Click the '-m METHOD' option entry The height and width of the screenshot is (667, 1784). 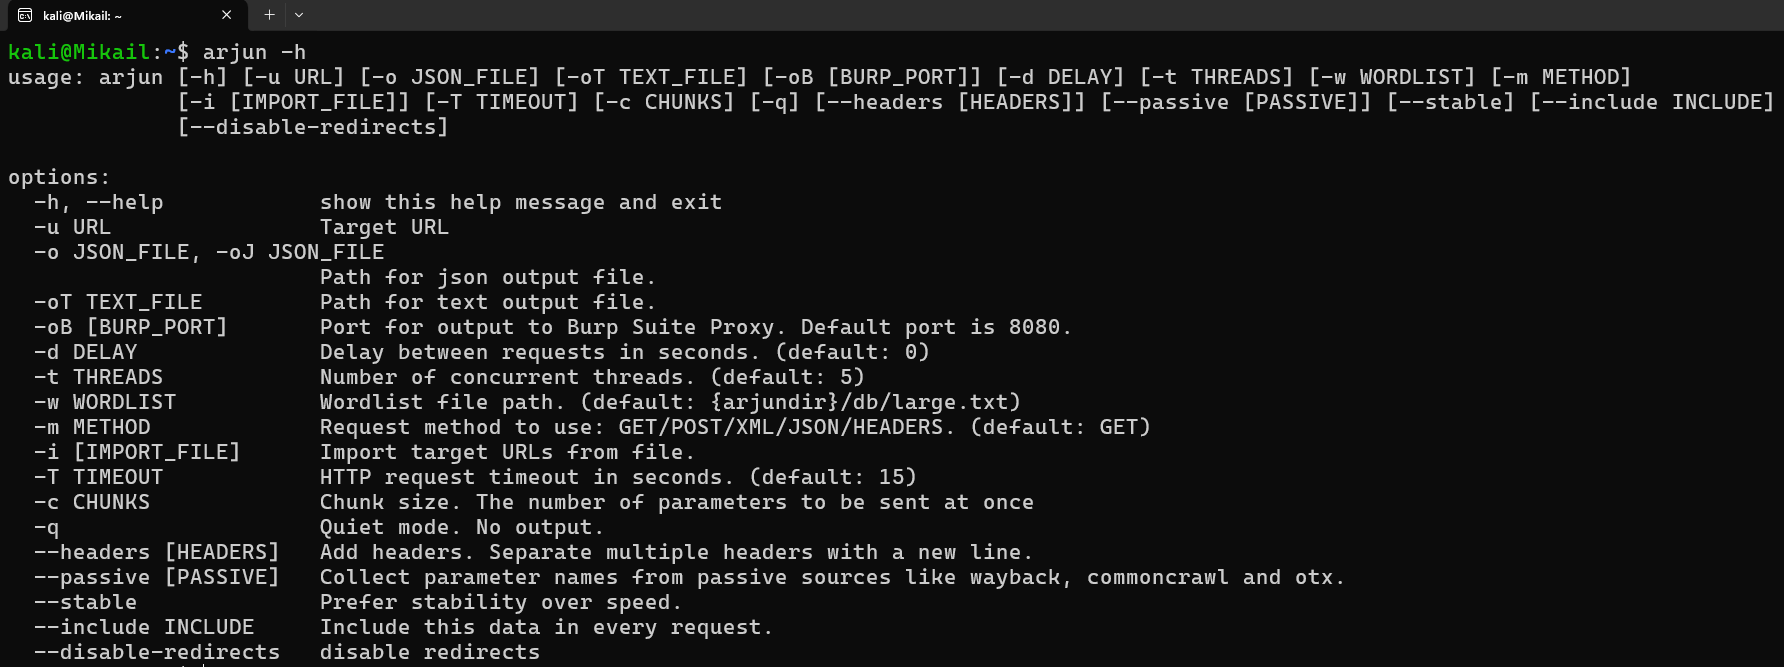pyautogui.click(x=92, y=427)
